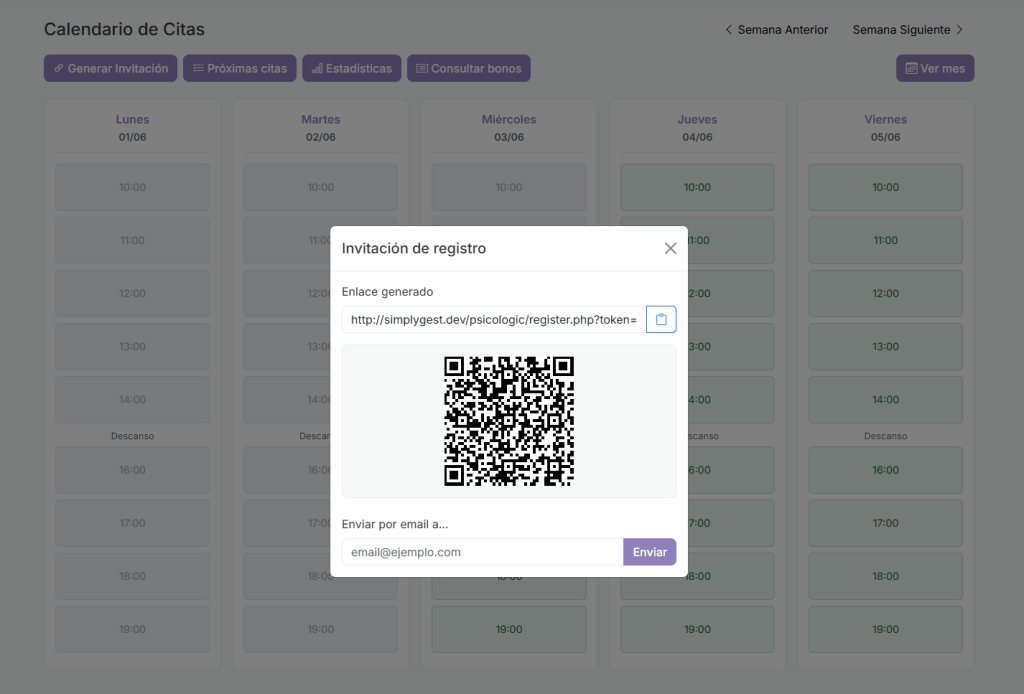The width and height of the screenshot is (1024, 694).
Task: Select Viernes 12:00 slot
Action: pos(886,293)
